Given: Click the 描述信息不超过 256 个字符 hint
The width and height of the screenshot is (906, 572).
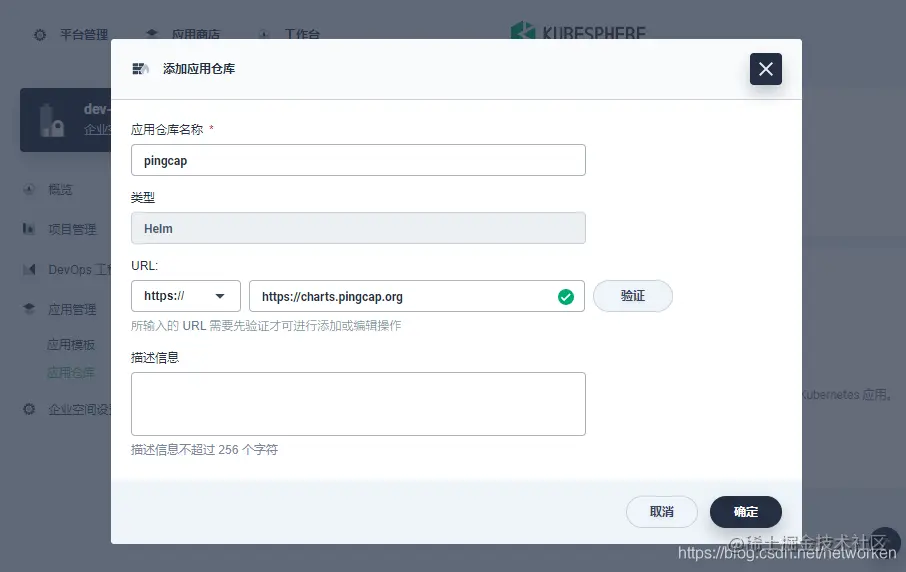Looking at the screenshot, I should [205, 450].
